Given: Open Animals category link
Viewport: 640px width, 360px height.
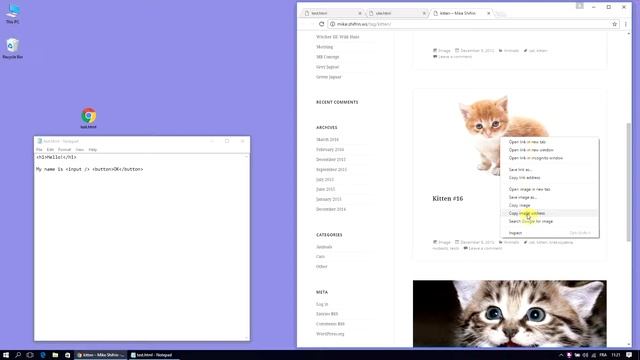Looking at the screenshot, I should [x=324, y=247].
